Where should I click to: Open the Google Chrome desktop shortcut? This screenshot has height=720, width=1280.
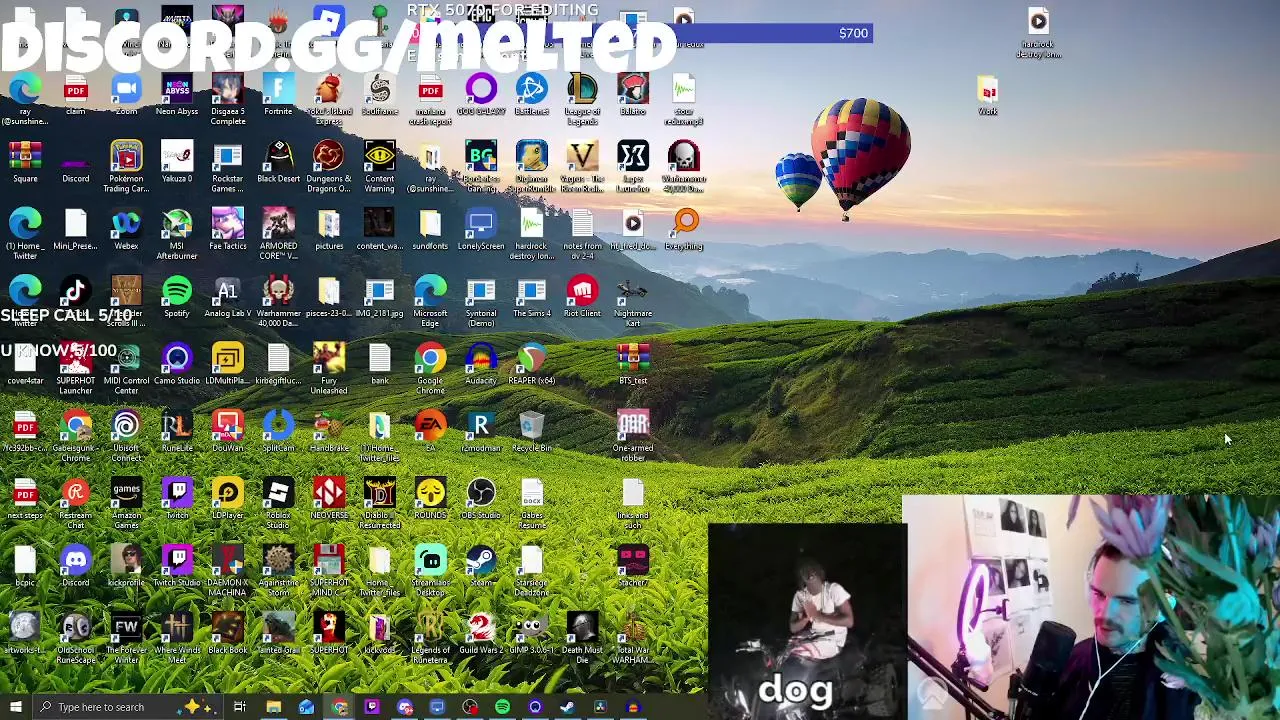430,358
